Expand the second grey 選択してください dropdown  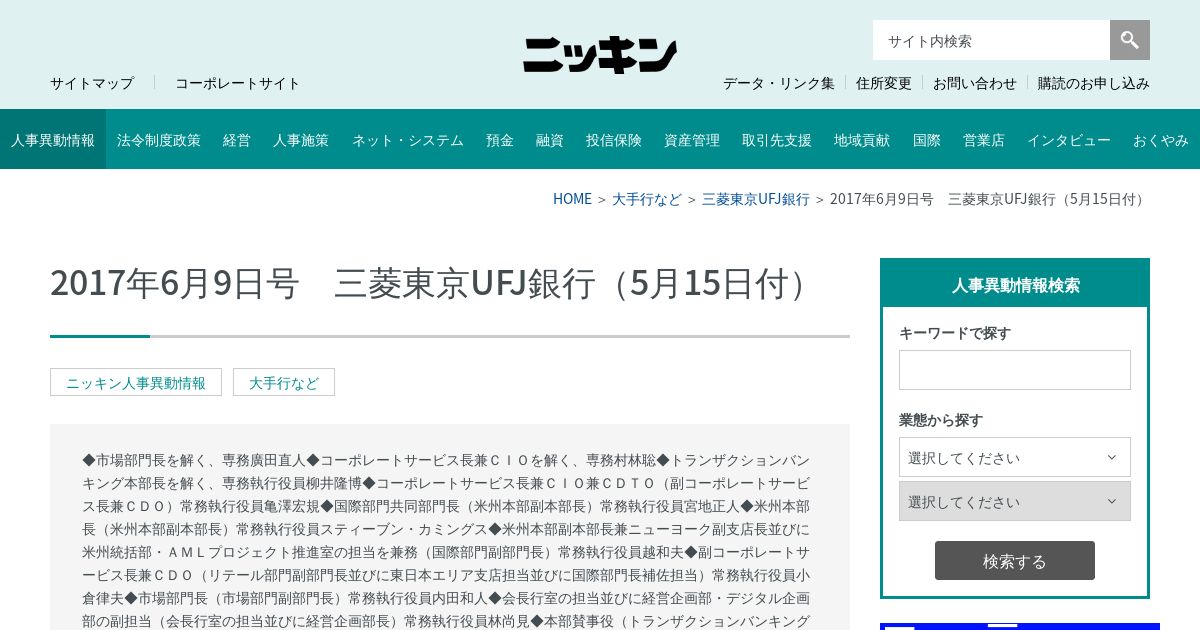tap(1015, 501)
